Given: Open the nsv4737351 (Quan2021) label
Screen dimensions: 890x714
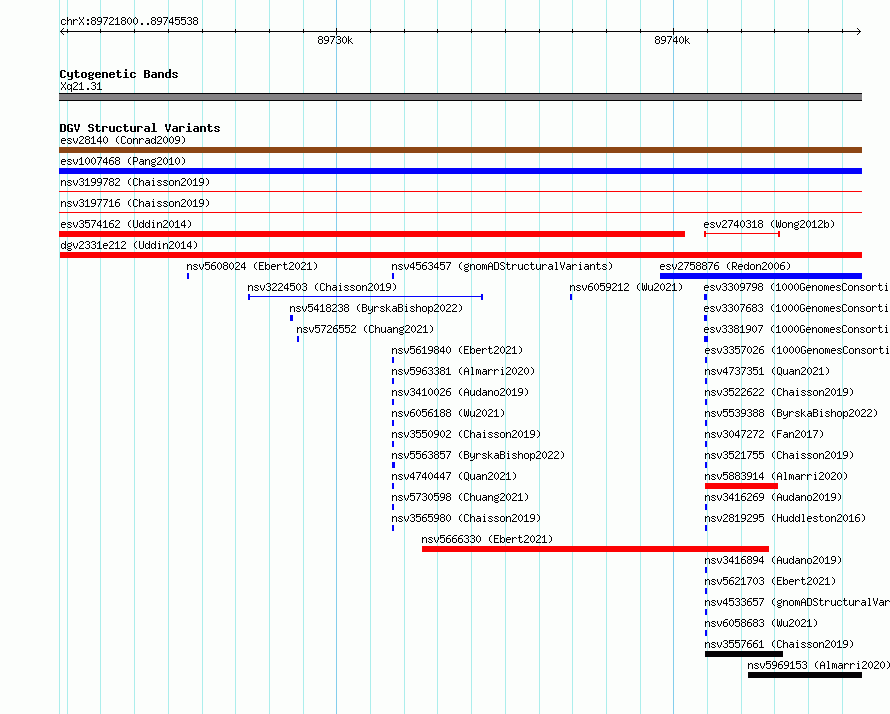Looking at the screenshot, I should click(767, 371).
